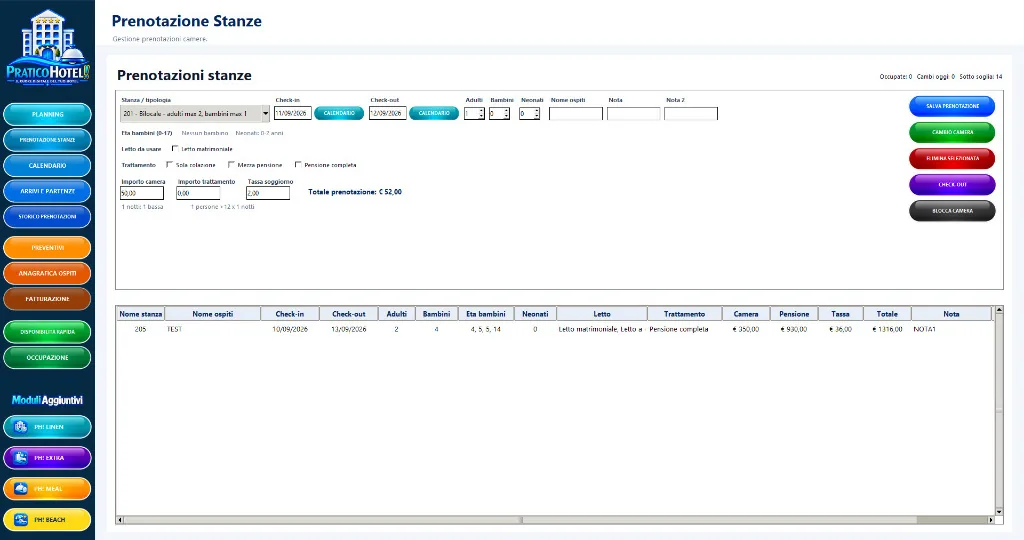Open Disponibilità Rapida section

[47, 332]
